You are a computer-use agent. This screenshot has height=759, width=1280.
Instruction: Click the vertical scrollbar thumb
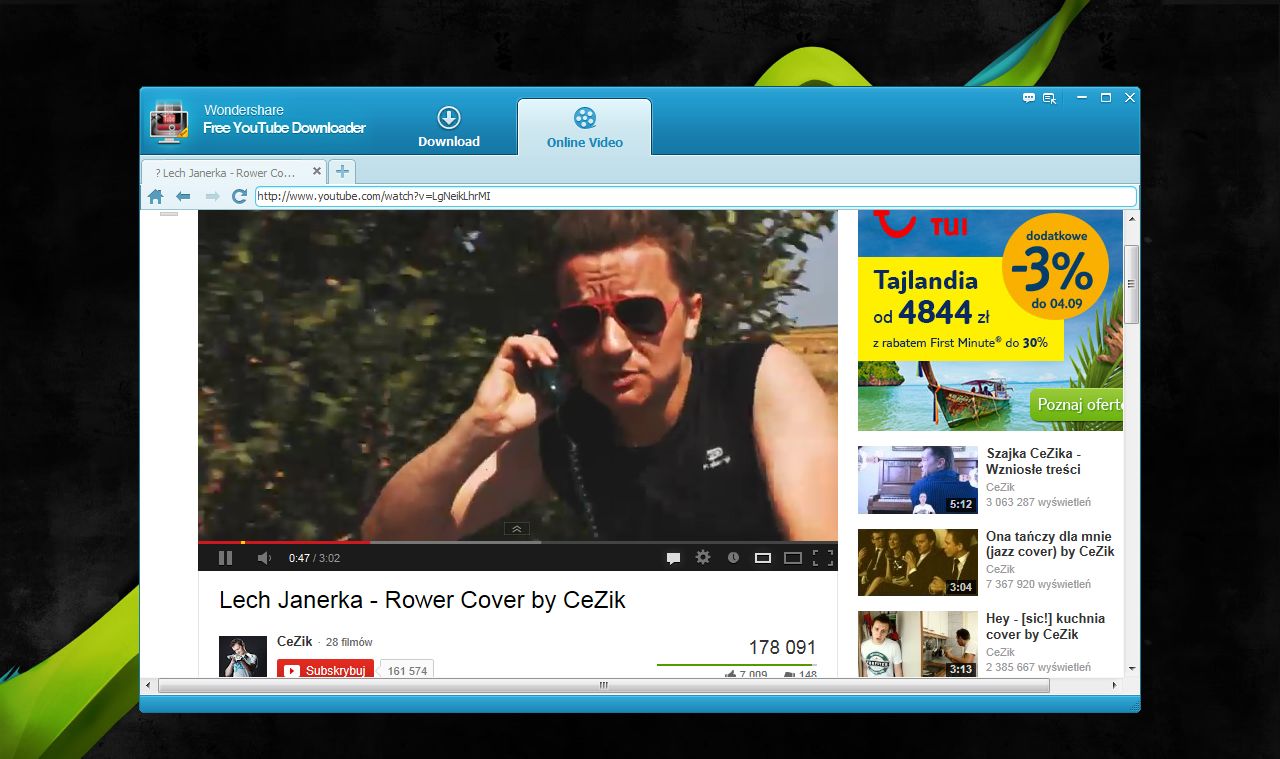pos(1132,285)
